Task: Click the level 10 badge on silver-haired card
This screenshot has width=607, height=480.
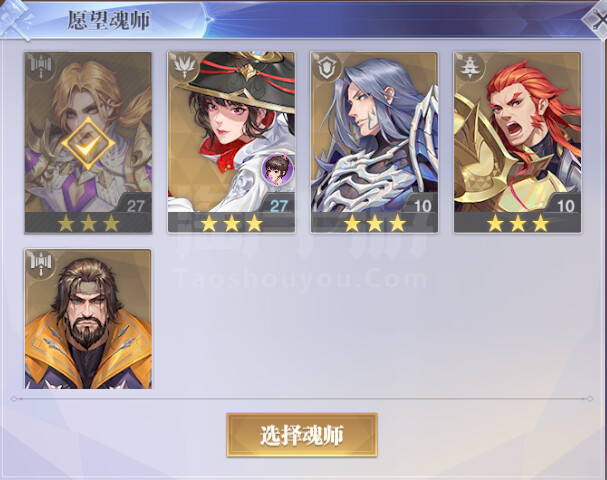Action: tap(422, 205)
